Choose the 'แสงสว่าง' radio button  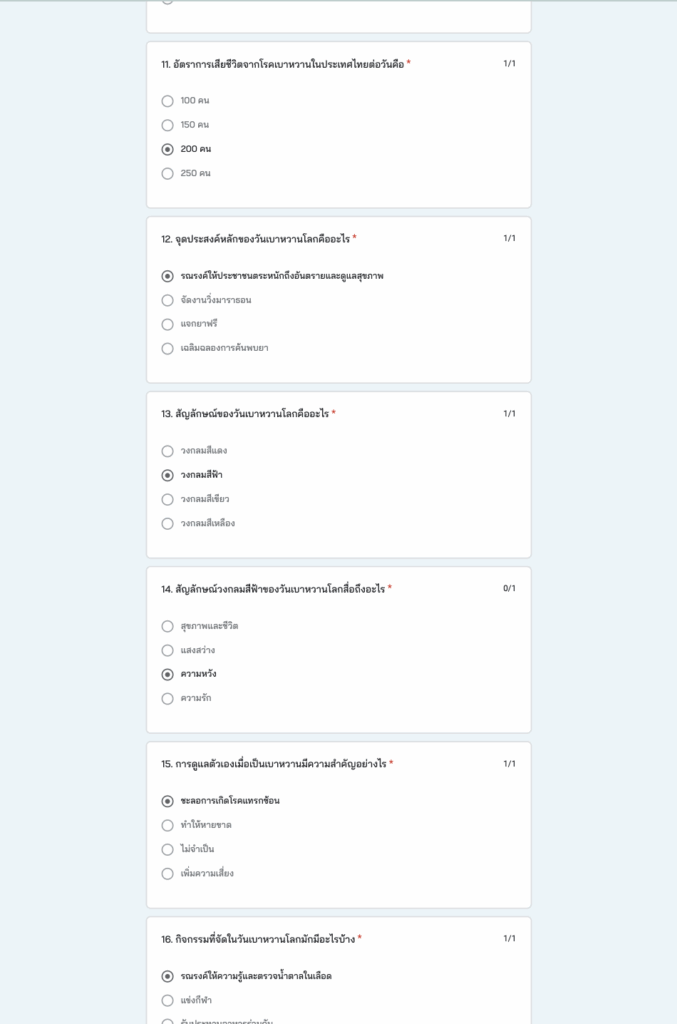point(167,650)
